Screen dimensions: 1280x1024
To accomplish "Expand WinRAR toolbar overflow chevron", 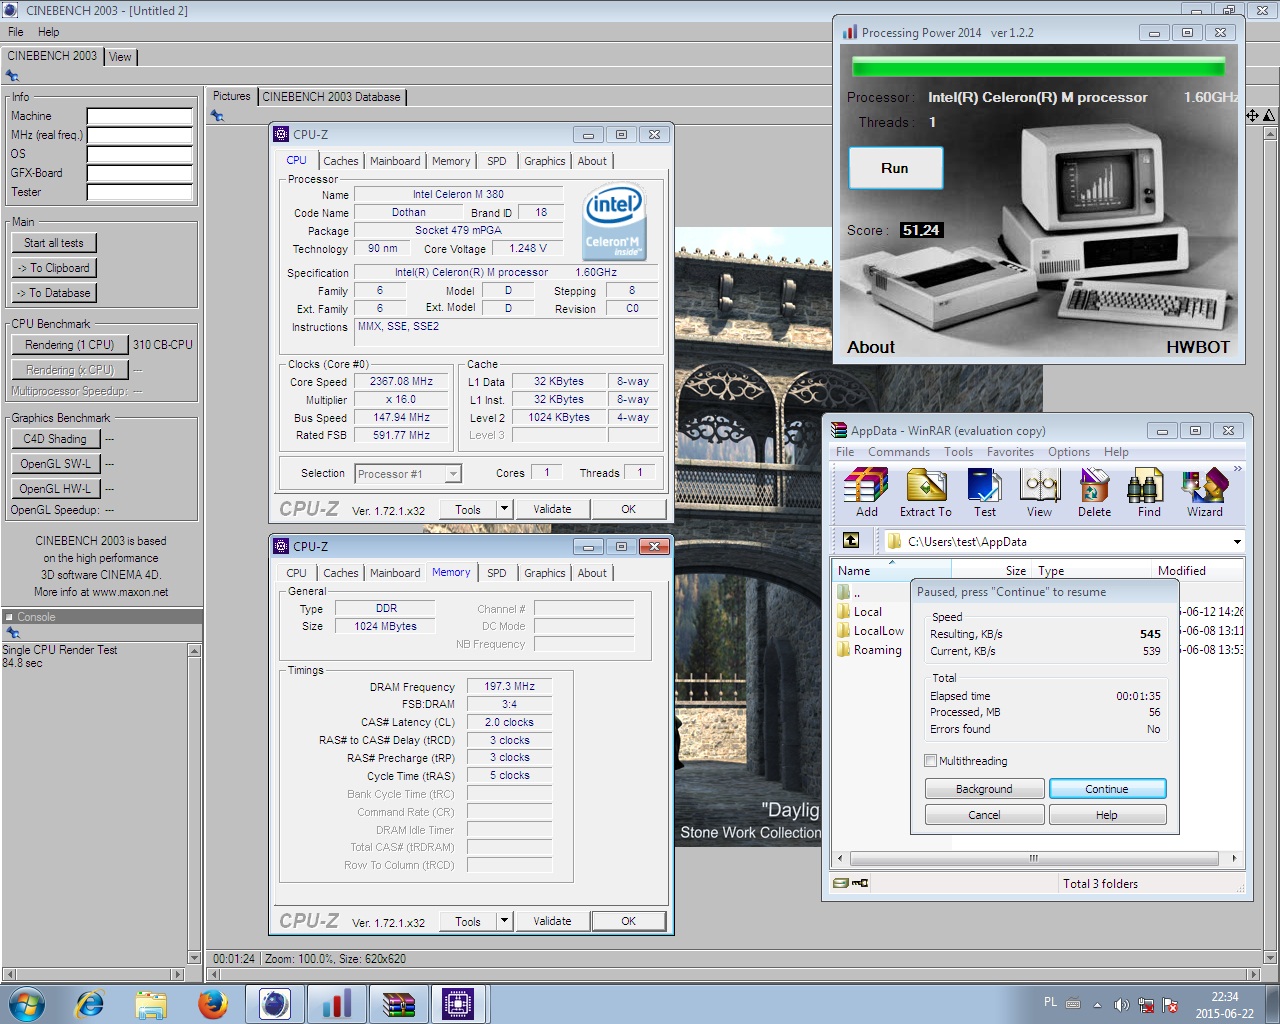I will point(1237,469).
